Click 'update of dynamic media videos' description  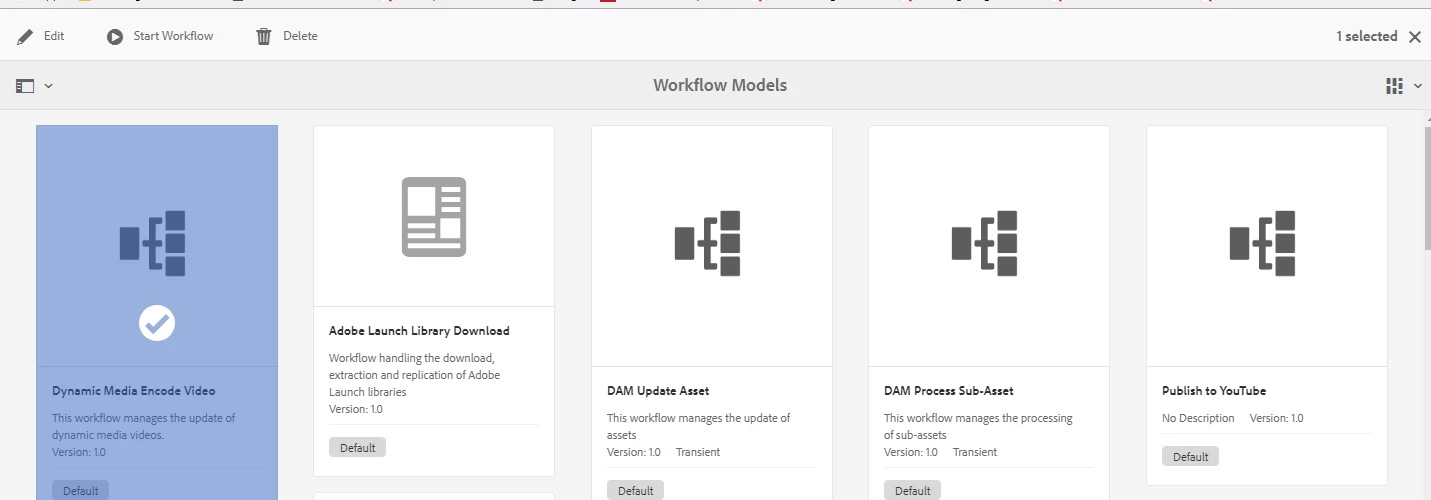coord(143,426)
